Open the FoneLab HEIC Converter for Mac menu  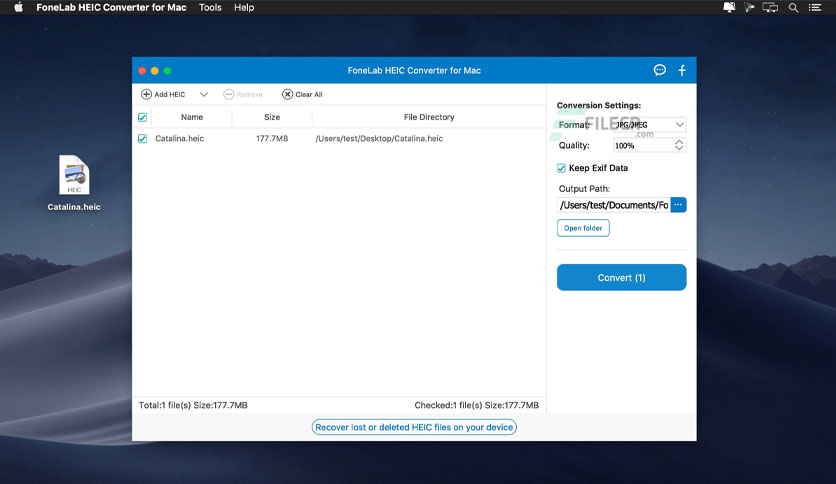[x=111, y=7]
